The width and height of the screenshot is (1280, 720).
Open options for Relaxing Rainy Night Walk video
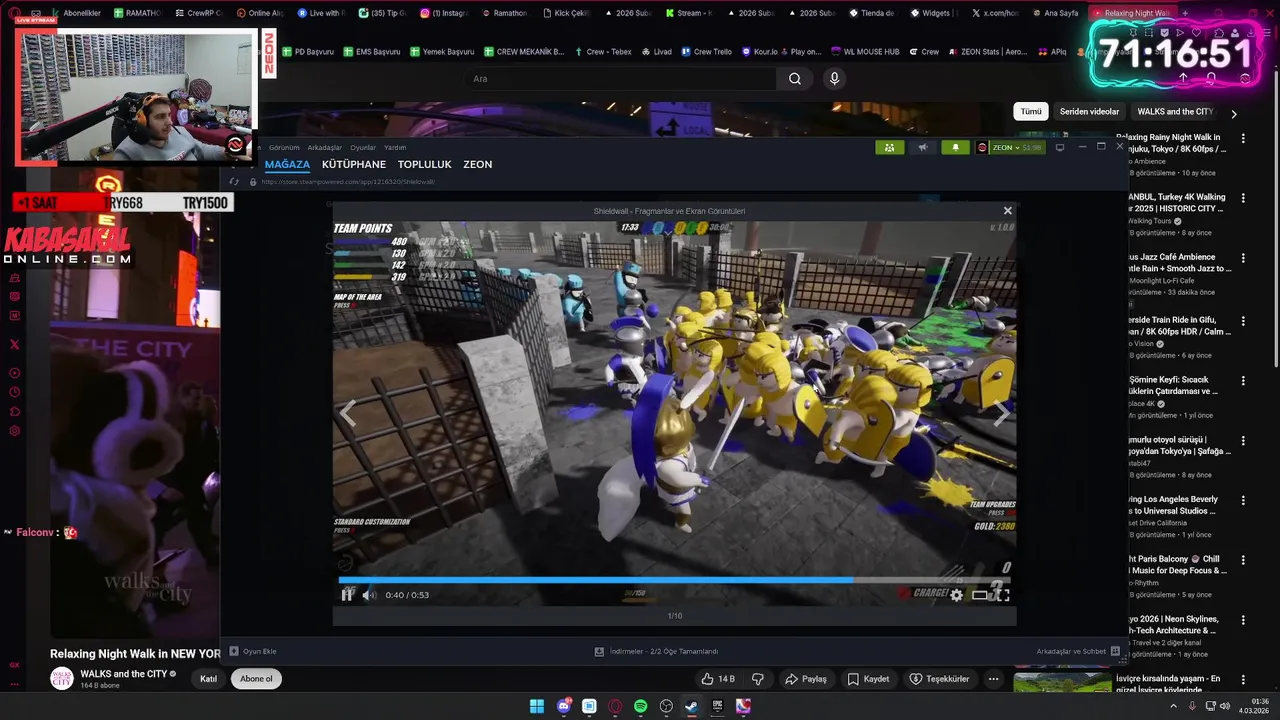click(1243, 139)
